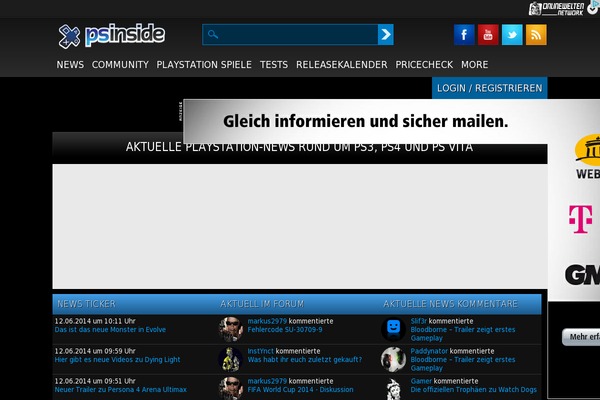Open the RELEASEKALENDER menu
Screen dimensions: 600x400
(x=342, y=65)
